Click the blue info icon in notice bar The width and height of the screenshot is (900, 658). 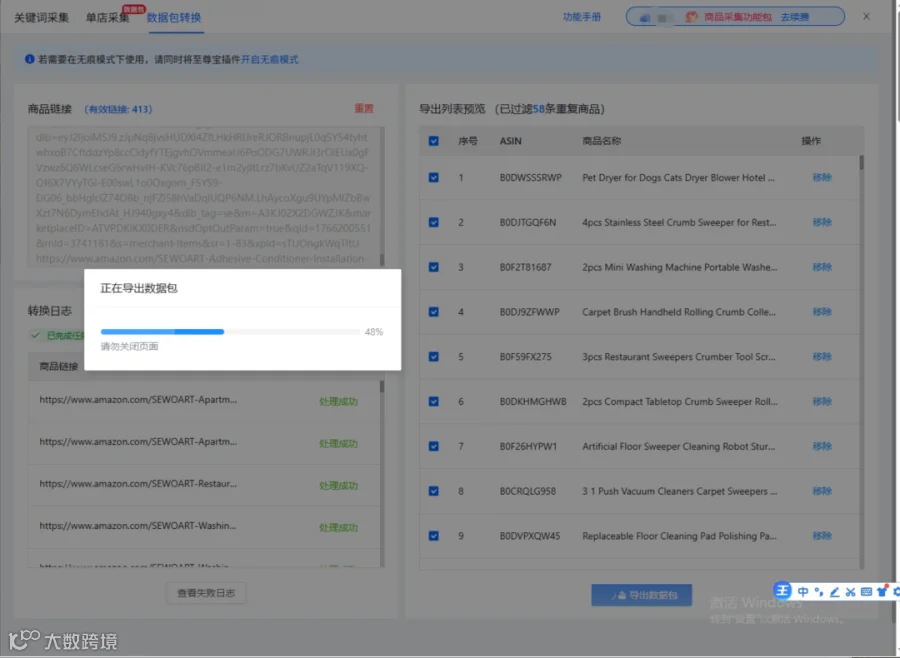coord(30,59)
